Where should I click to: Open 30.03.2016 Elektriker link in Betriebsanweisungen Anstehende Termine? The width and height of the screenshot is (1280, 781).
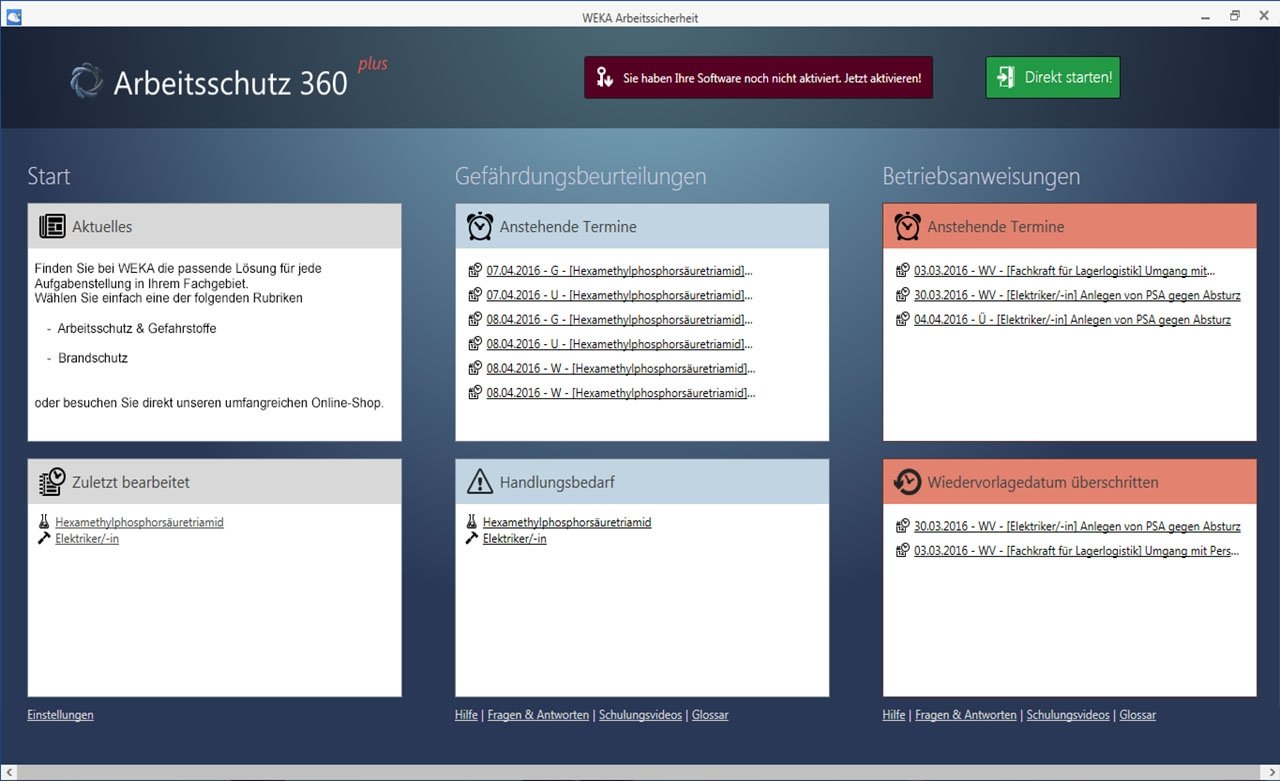(x=1077, y=295)
